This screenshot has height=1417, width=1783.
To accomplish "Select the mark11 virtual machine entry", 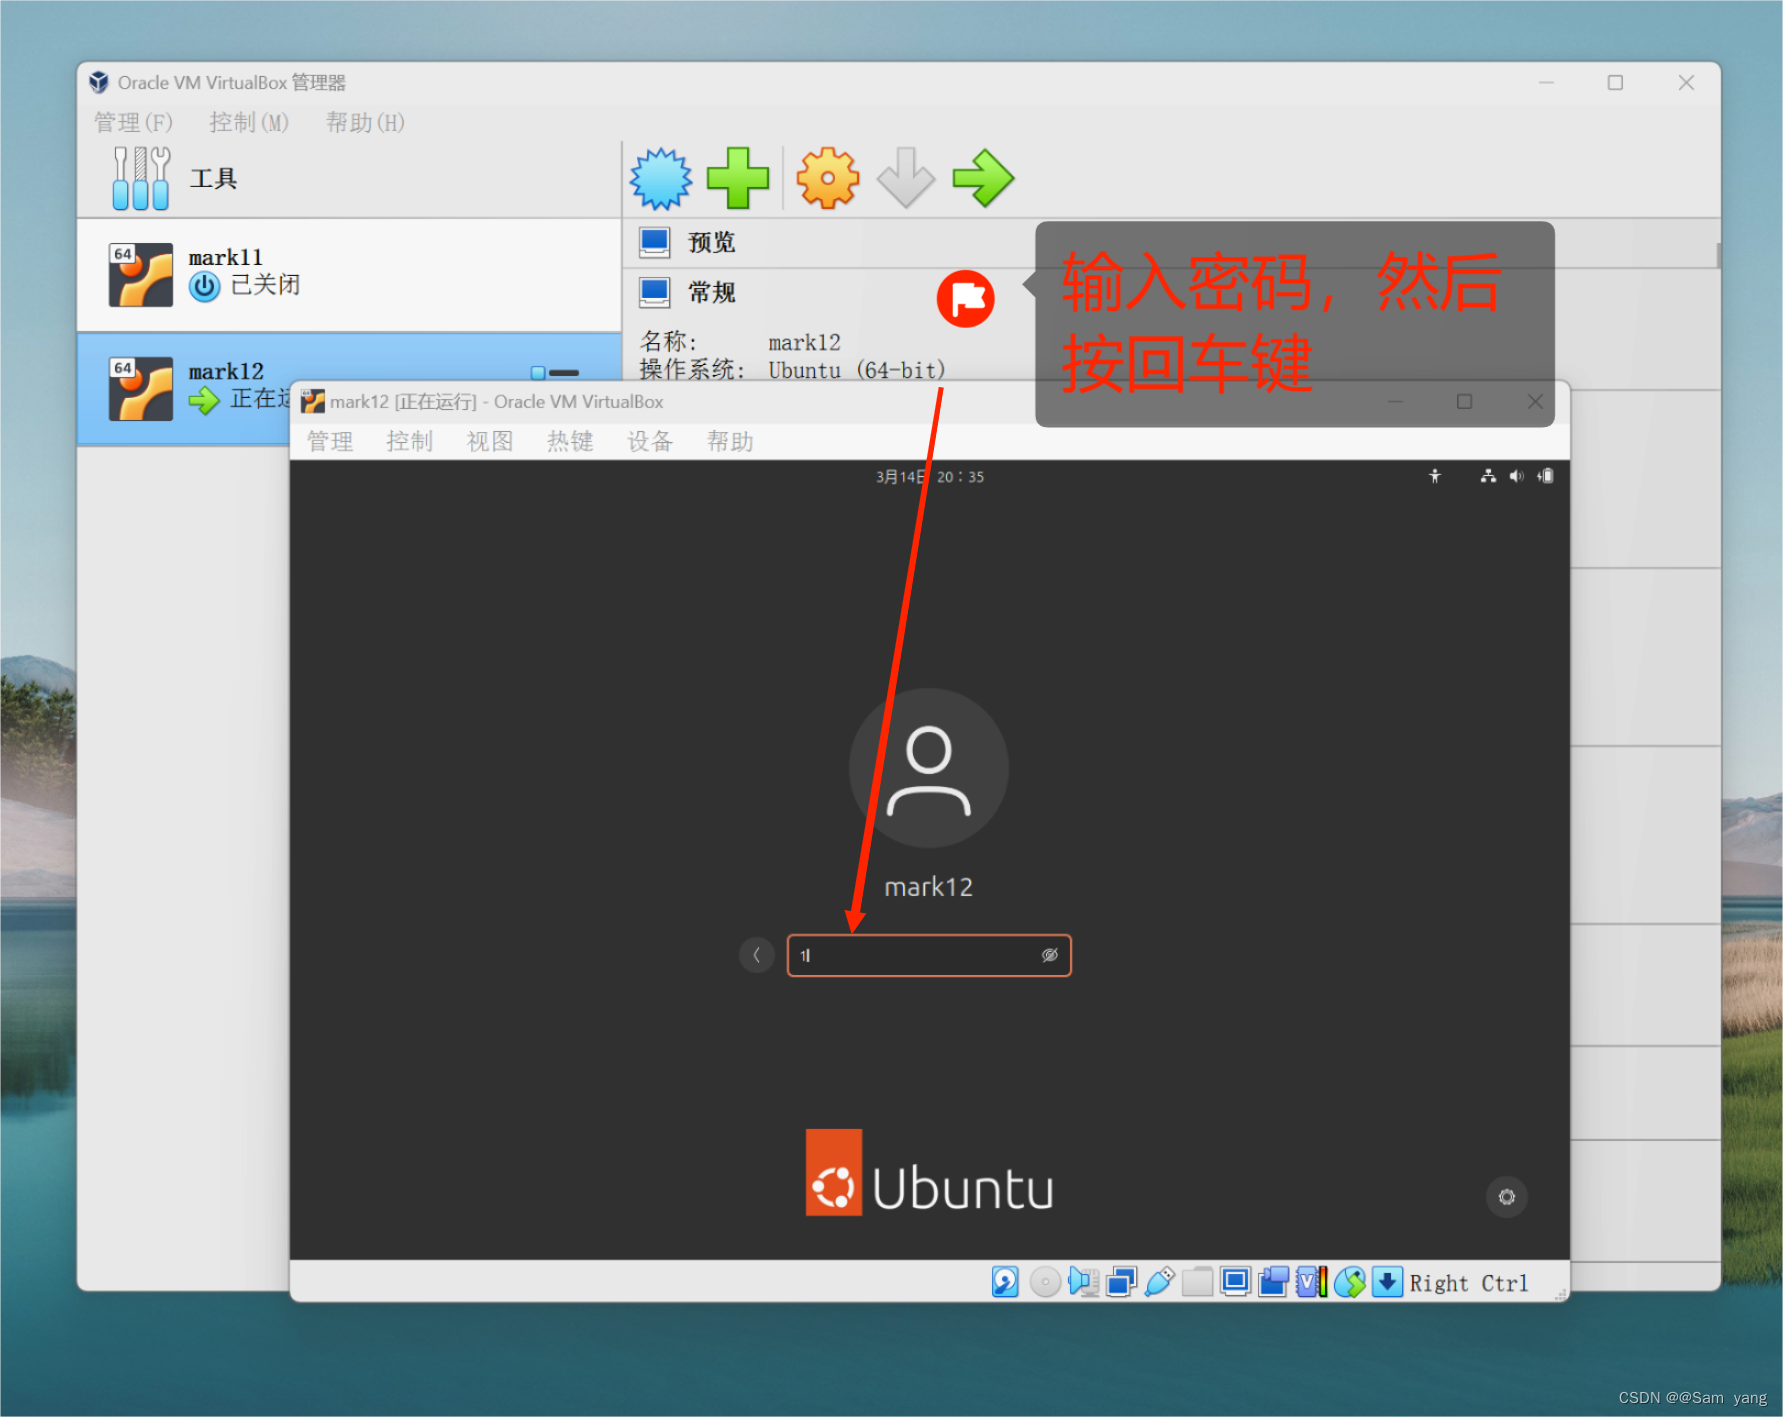I will [x=349, y=275].
